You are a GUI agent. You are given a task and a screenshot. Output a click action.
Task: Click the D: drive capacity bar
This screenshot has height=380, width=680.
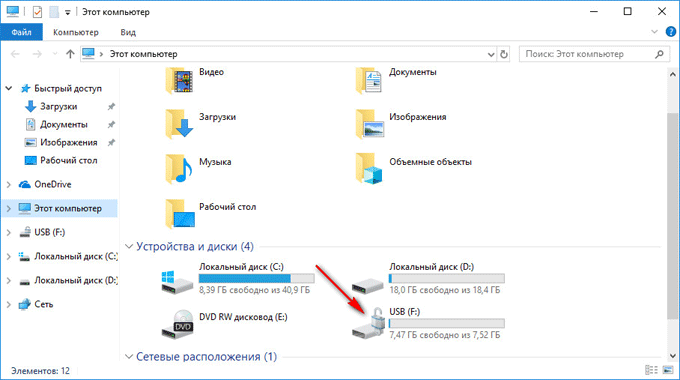[x=447, y=278]
